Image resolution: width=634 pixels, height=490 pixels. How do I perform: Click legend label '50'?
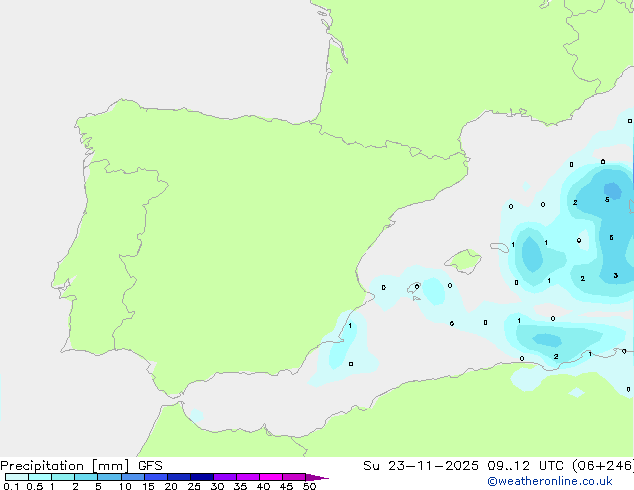click(309, 486)
